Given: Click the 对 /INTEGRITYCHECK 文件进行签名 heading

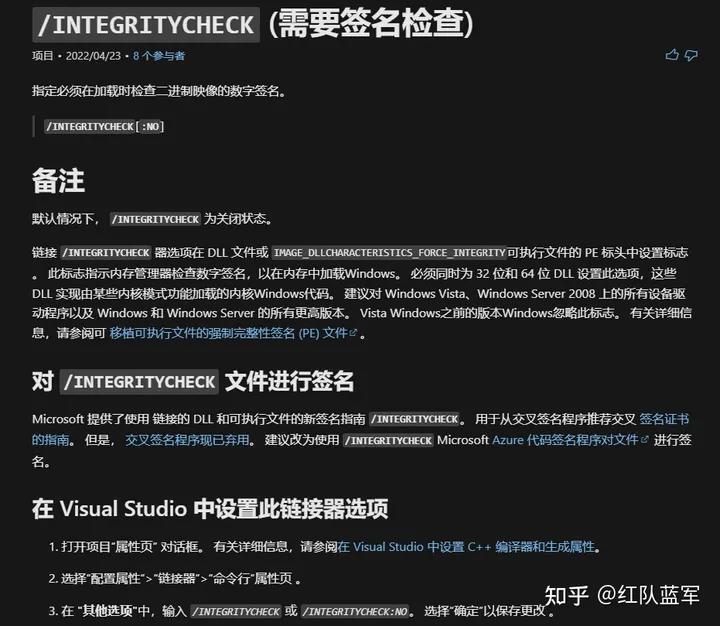Looking at the screenshot, I should click(193, 381).
